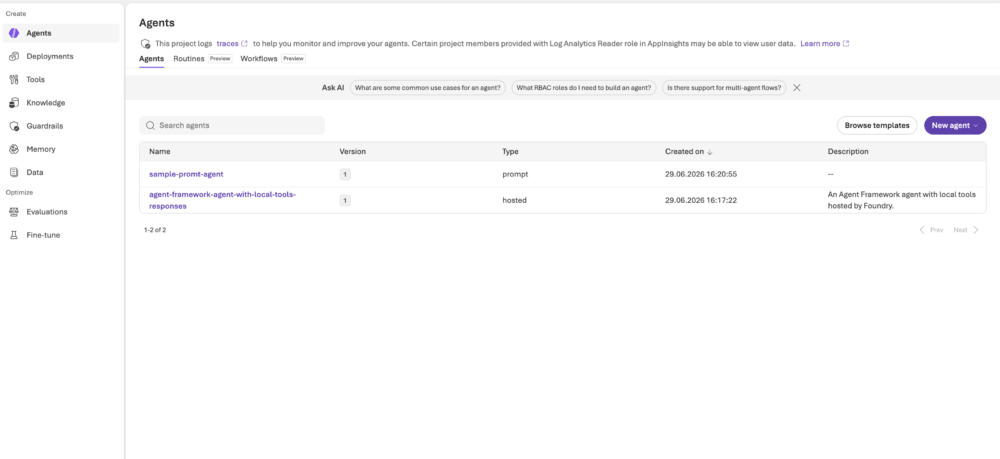Click the Search agents field
Image resolution: width=1000 pixels, height=459 pixels.
[x=232, y=126]
